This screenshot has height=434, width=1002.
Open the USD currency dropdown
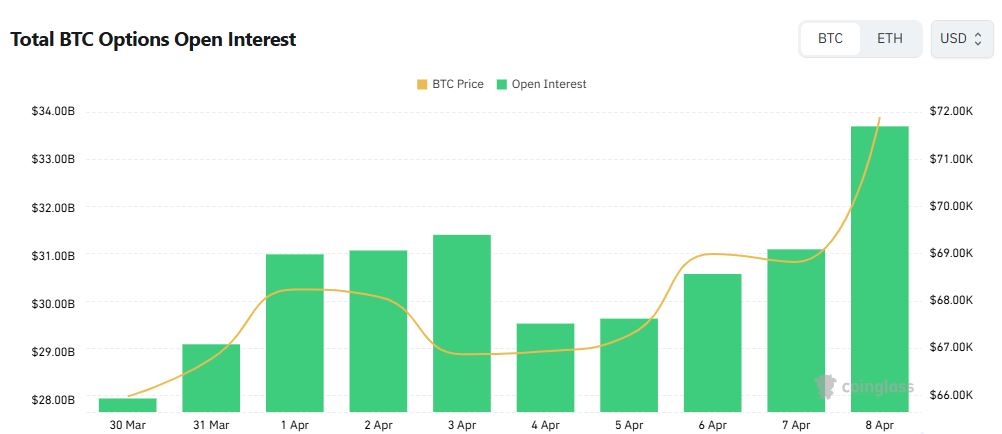(960, 39)
